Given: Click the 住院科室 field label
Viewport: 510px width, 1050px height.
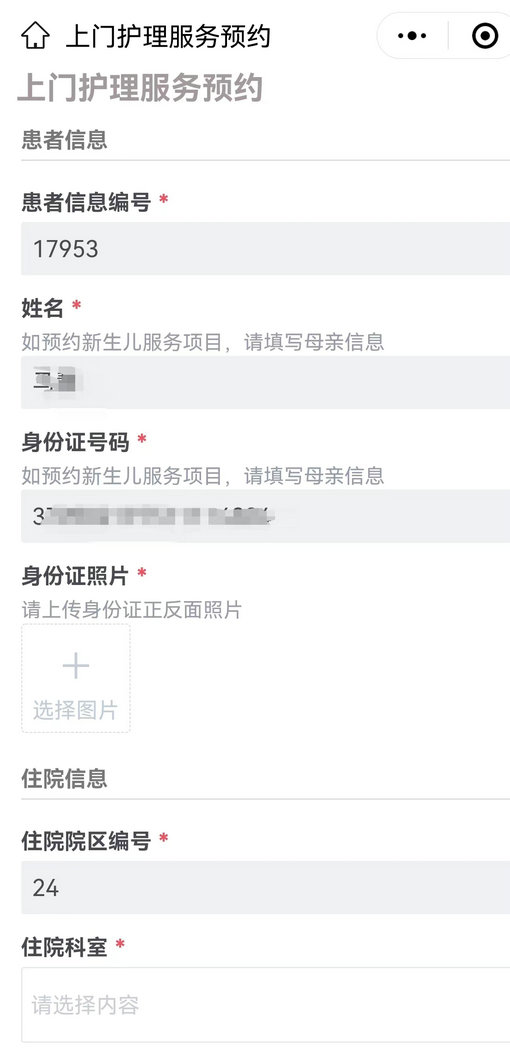Looking at the screenshot, I should coord(64,947).
